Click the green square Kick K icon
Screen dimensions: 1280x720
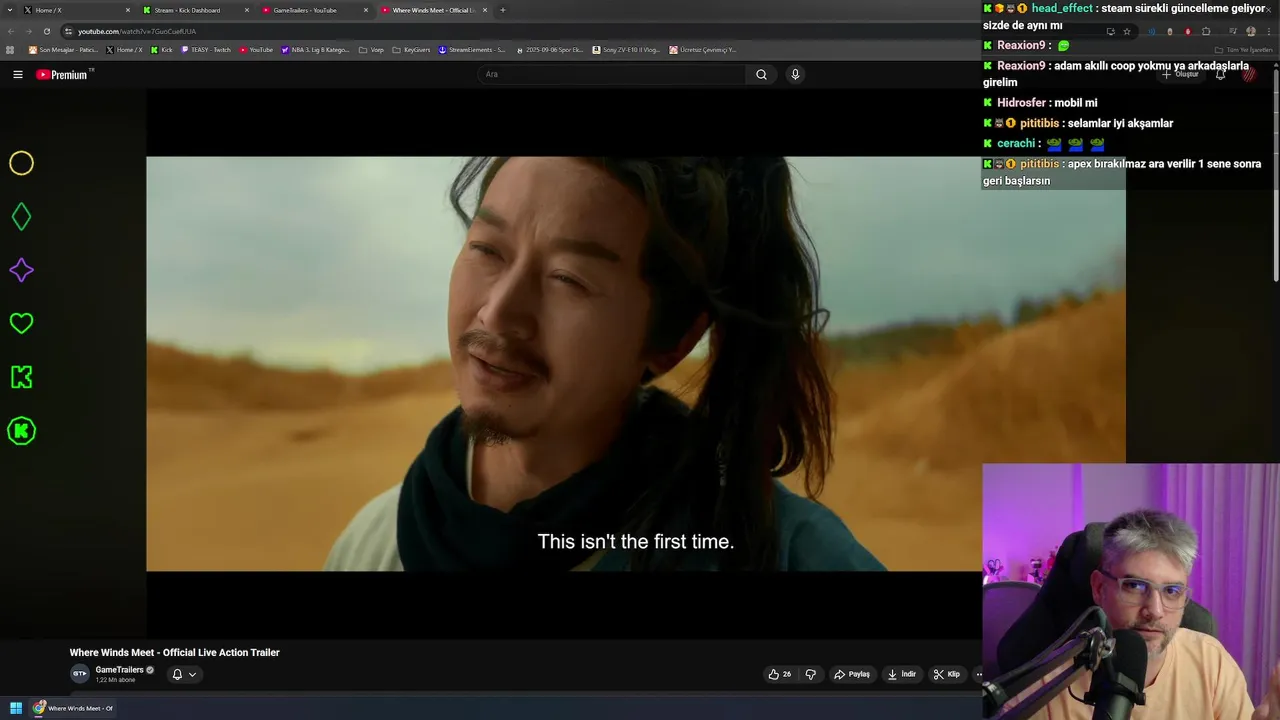point(21,377)
